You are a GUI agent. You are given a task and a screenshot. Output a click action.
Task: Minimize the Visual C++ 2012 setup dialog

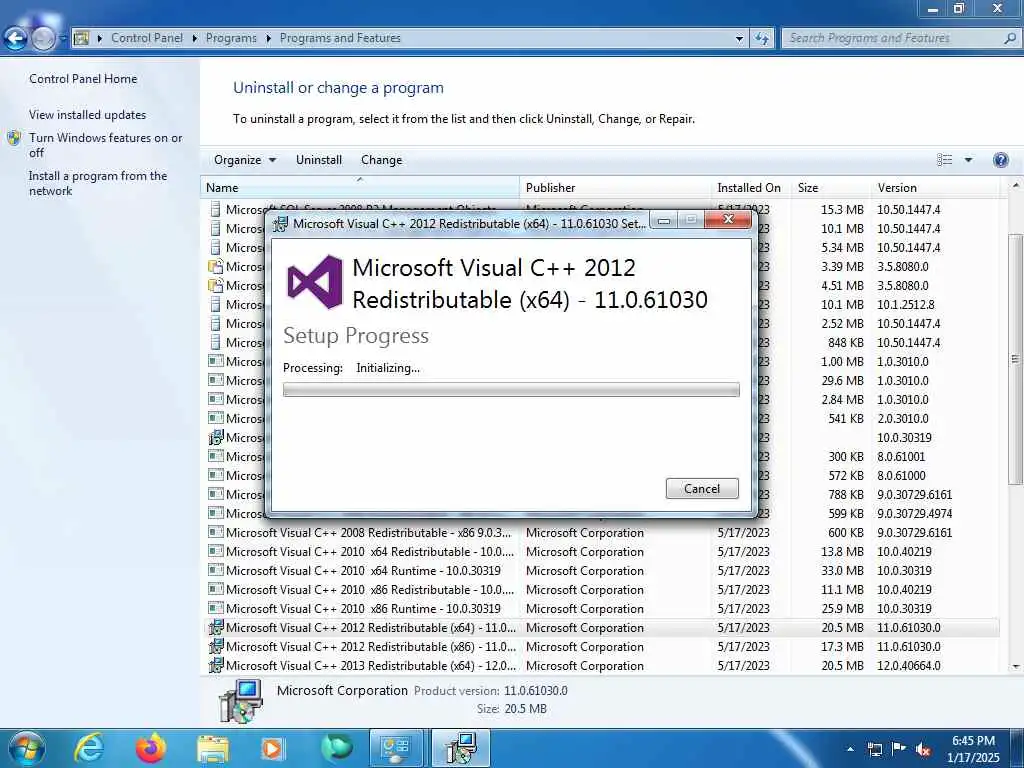coord(664,220)
